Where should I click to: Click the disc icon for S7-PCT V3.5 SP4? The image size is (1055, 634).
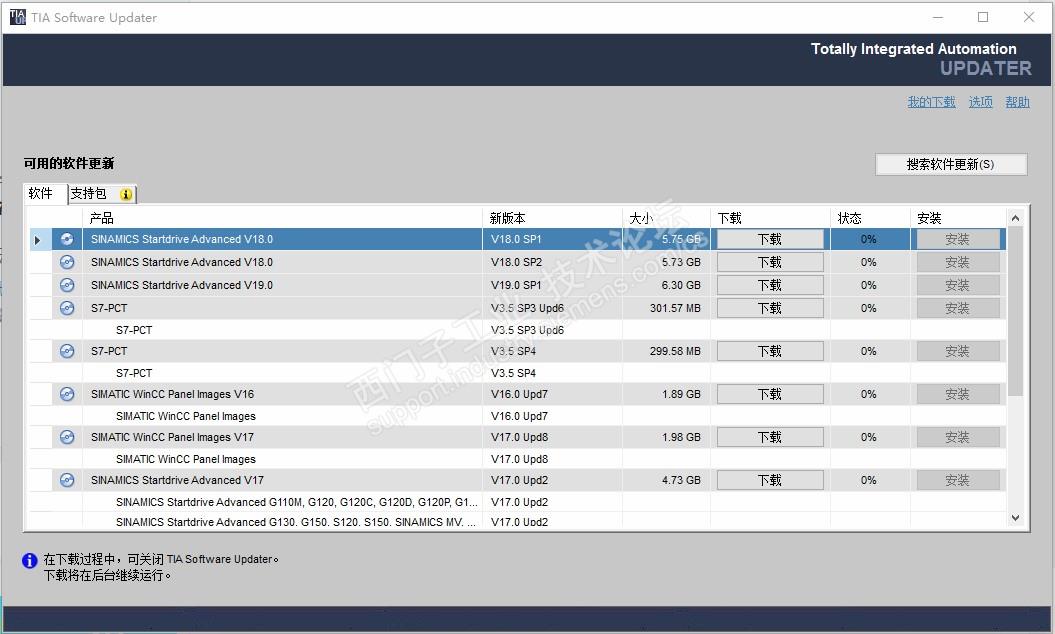click(x=67, y=351)
